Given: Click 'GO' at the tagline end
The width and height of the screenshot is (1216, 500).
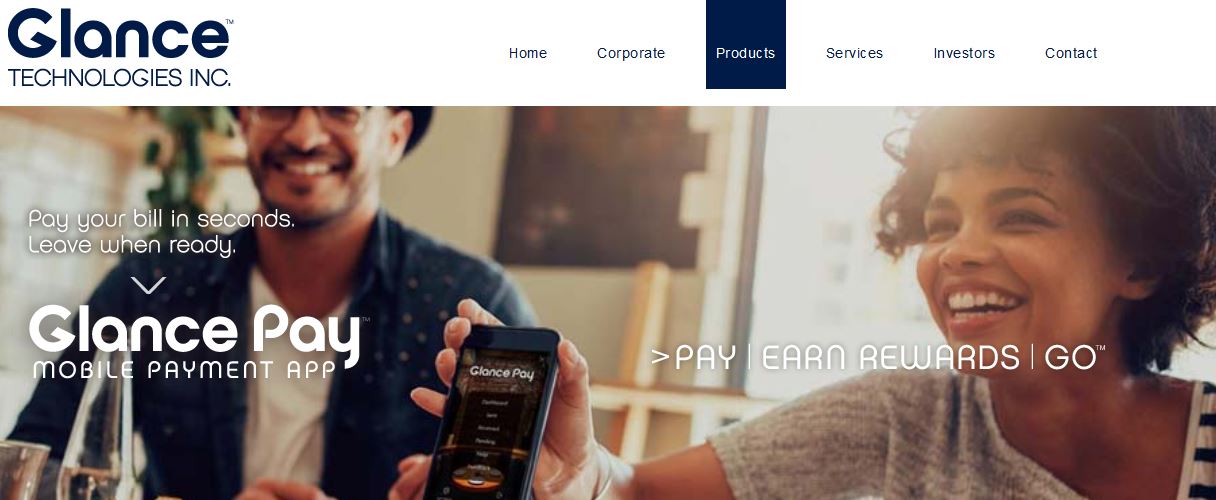Looking at the screenshot, I should [1070, 358].
